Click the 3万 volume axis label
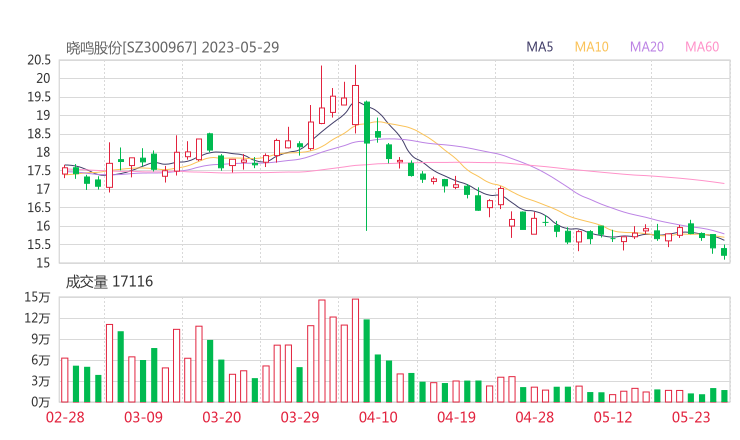The height and width of the screenshot is (440, 740). click(x=41, y=381)
